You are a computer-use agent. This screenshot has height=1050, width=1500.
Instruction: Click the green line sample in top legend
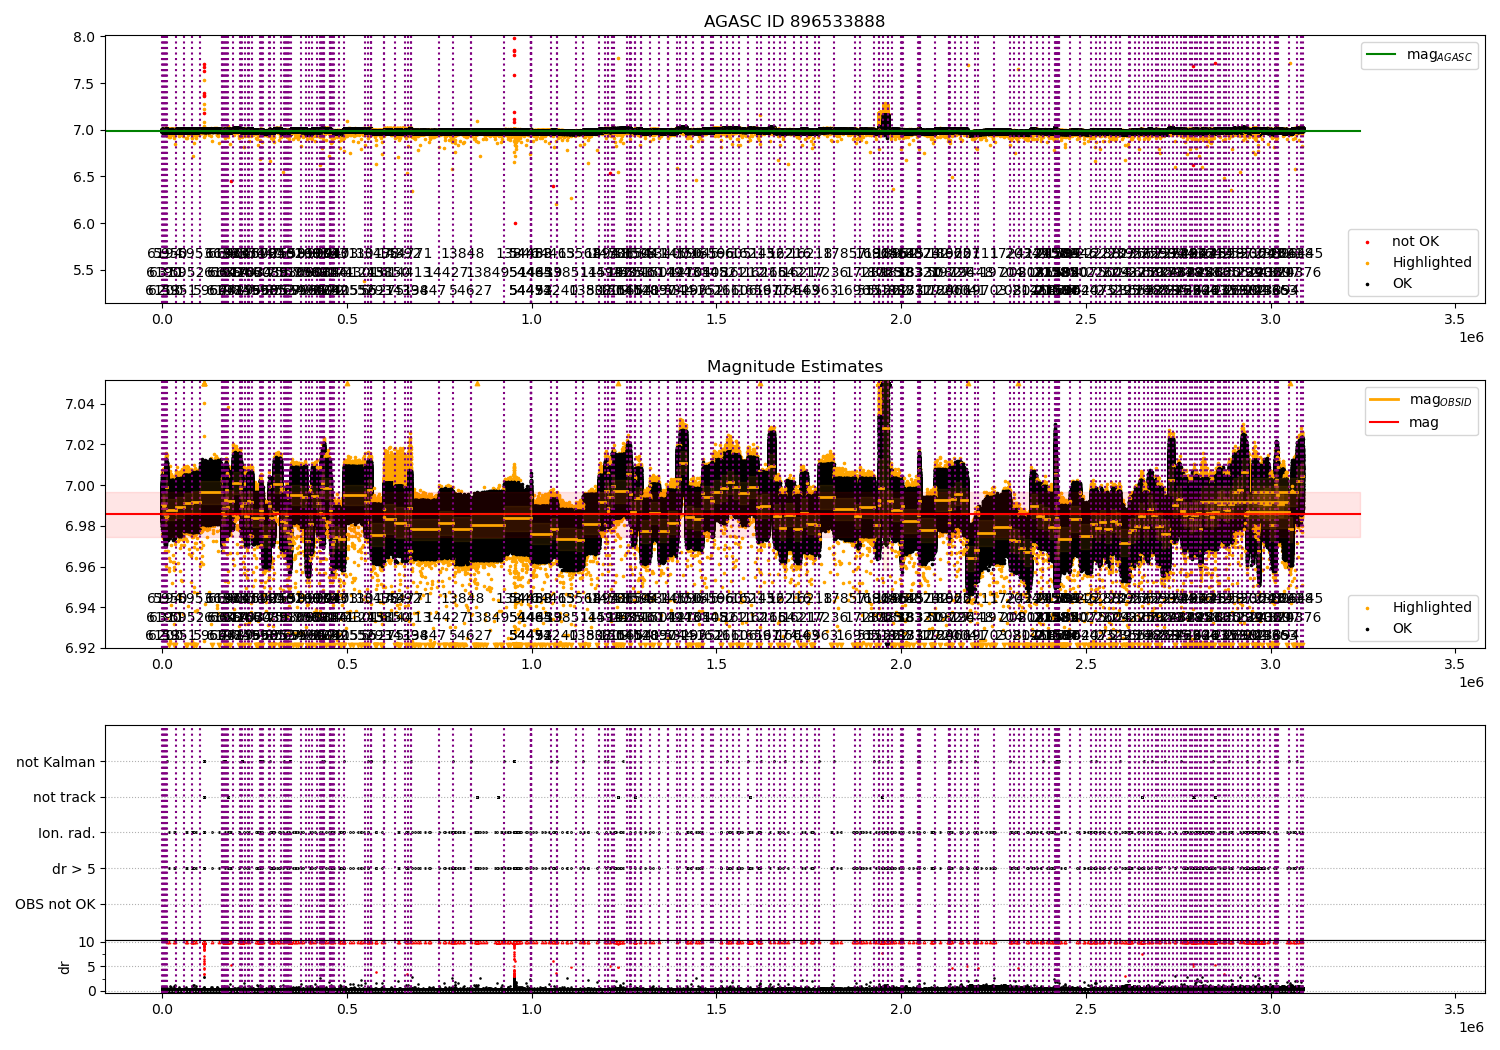click(1382, 55)
